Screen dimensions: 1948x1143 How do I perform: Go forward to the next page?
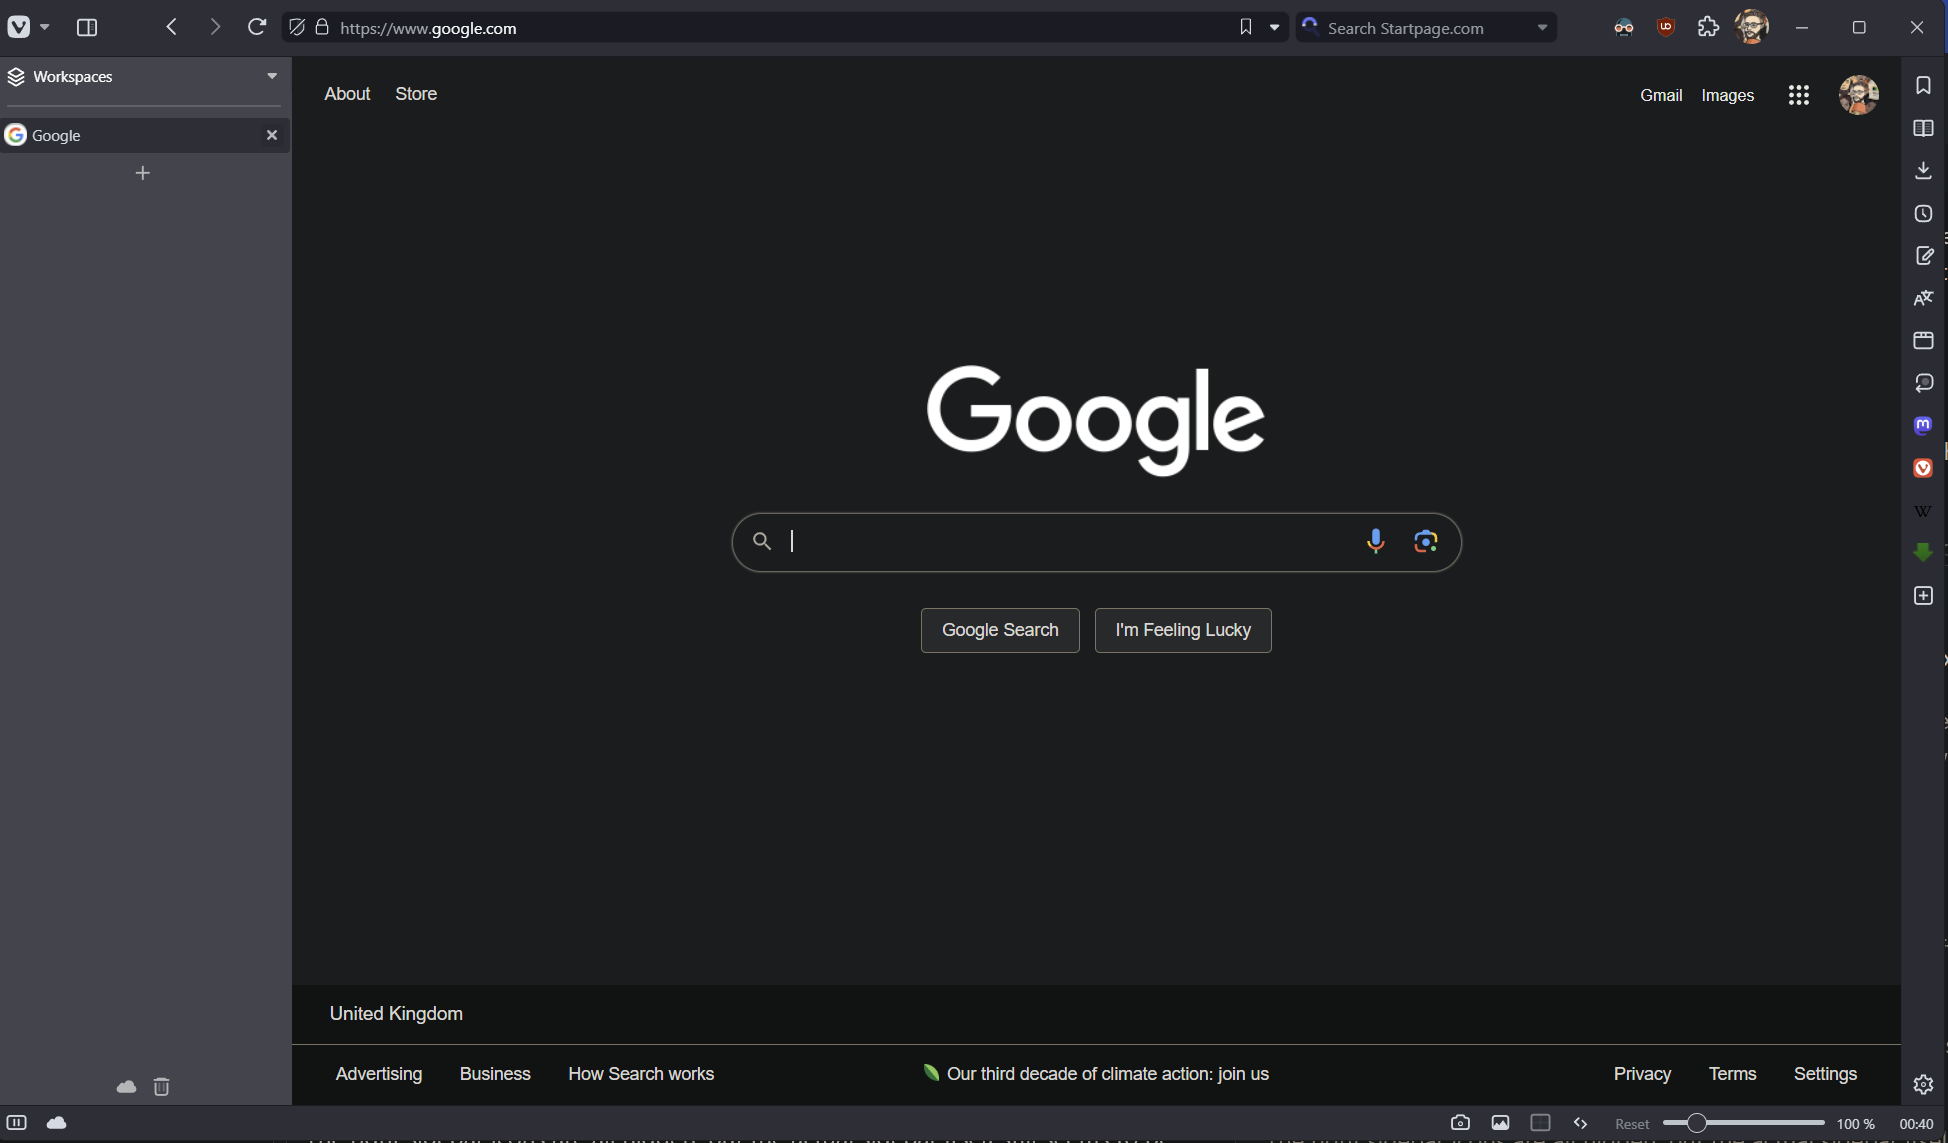tap(214, 27)
